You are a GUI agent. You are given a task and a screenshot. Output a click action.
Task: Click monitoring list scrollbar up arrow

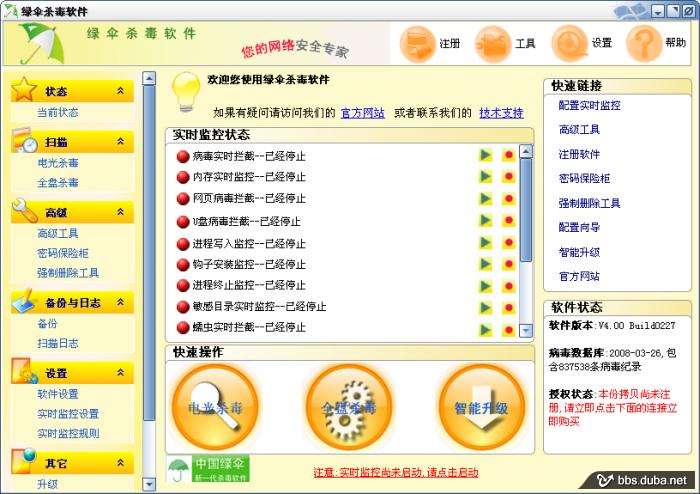(x=526, y=151)
